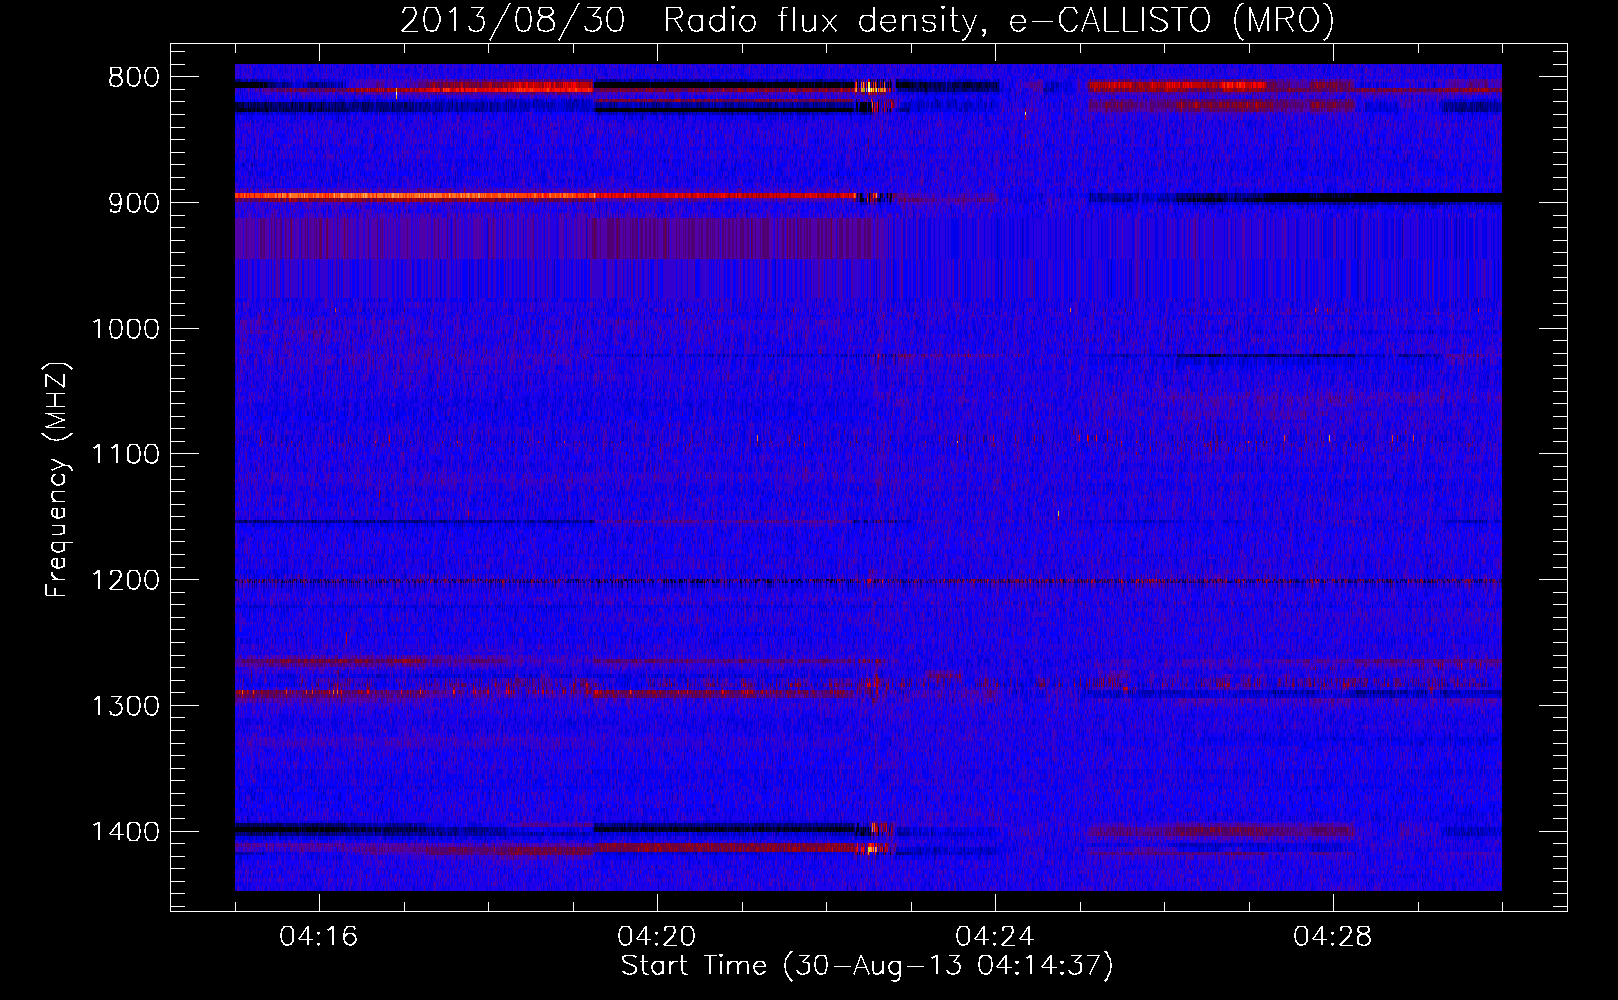Screen dimensions: 1618x1000
Task: Select the 1000 frequency tick label
Action: click(125, 329)
